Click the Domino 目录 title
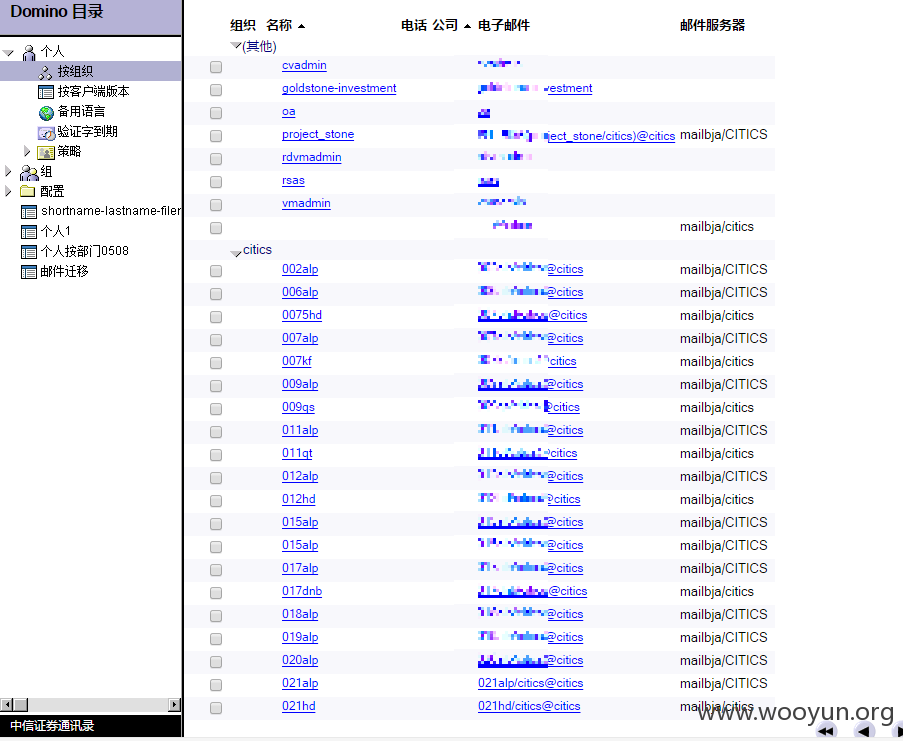This screenshot has height=741, width=903. [x=57, y=12]
